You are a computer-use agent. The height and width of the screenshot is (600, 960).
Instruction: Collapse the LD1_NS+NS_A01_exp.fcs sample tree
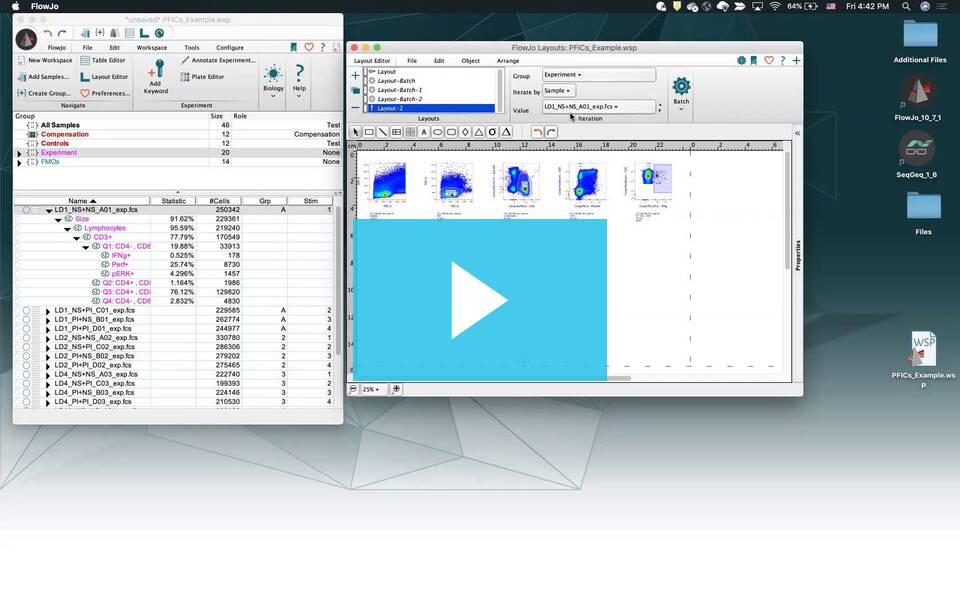[x=49, y=210]
